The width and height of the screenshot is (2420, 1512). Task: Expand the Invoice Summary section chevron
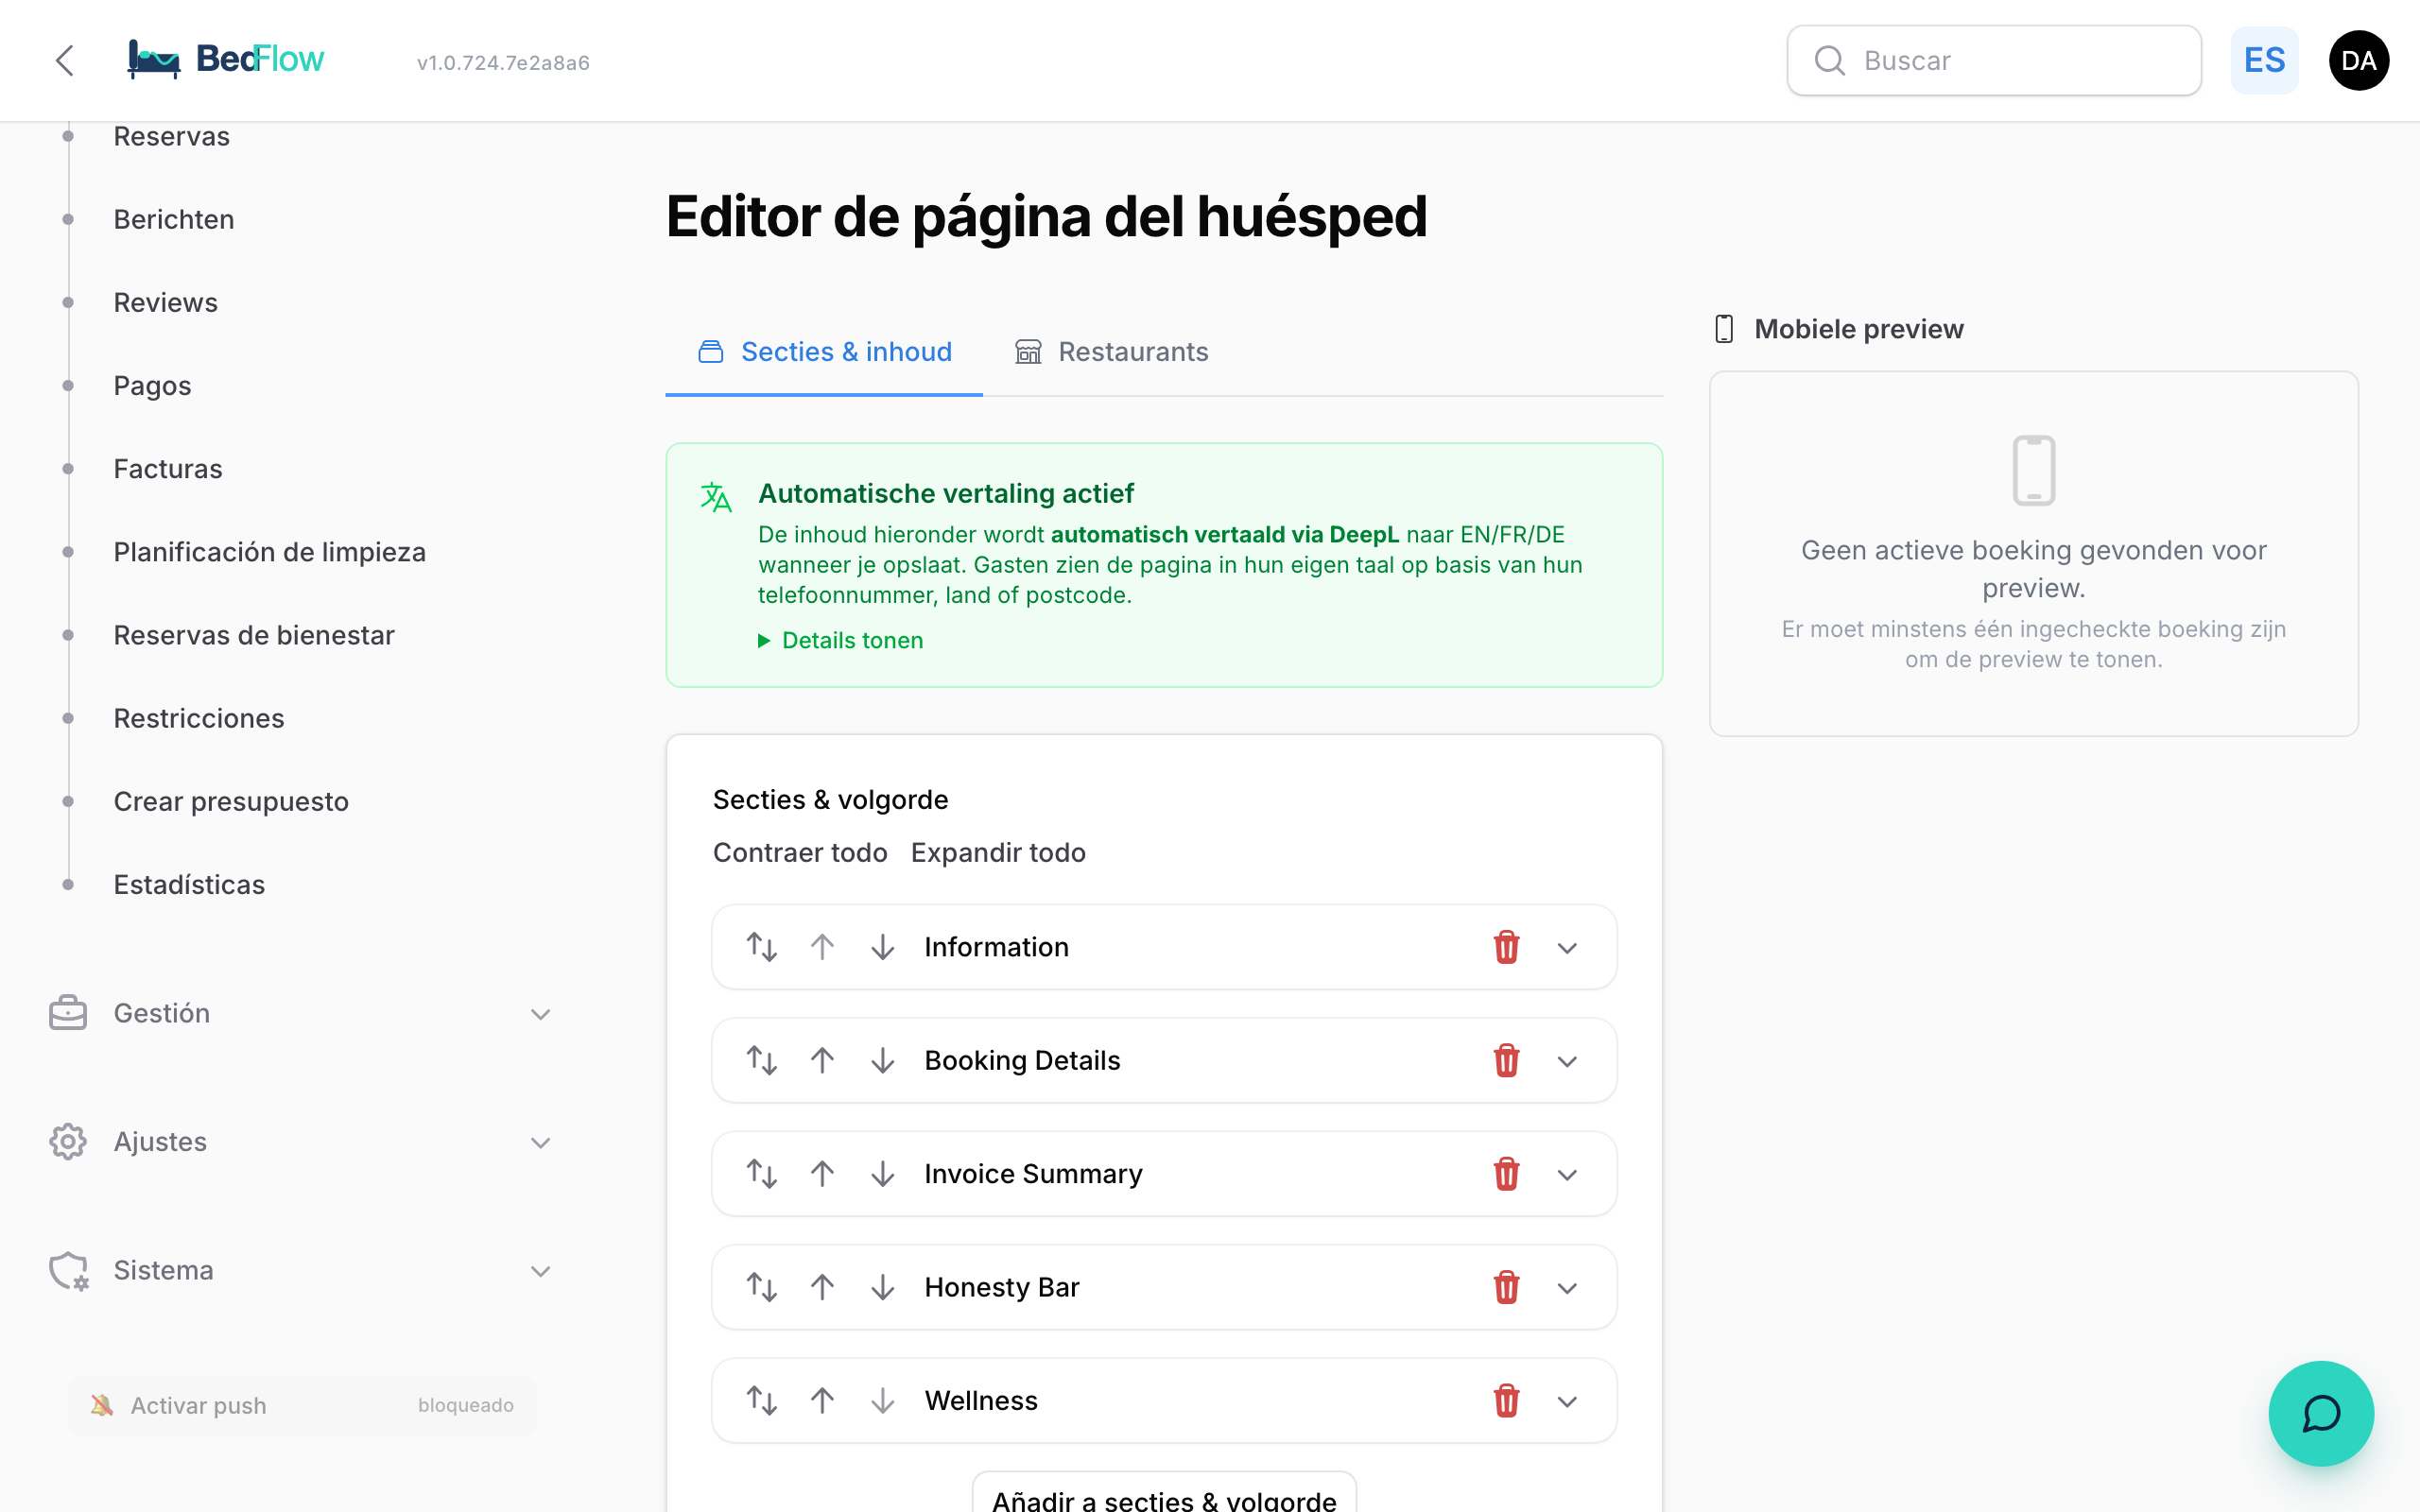point(1567,1175)
